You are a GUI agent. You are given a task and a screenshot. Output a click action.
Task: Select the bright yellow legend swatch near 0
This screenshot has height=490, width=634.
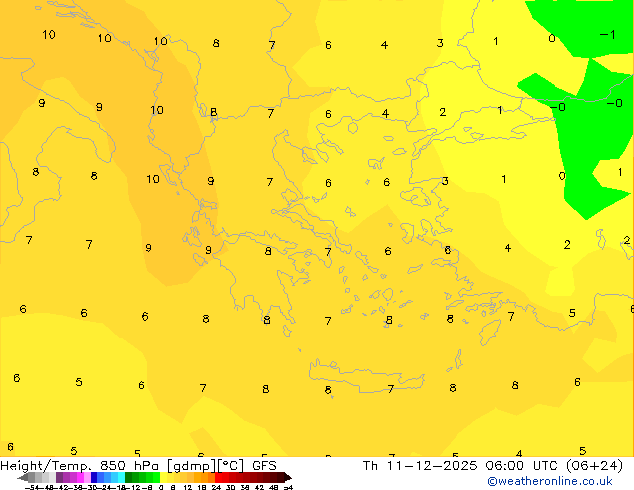(x=163, y=477)
